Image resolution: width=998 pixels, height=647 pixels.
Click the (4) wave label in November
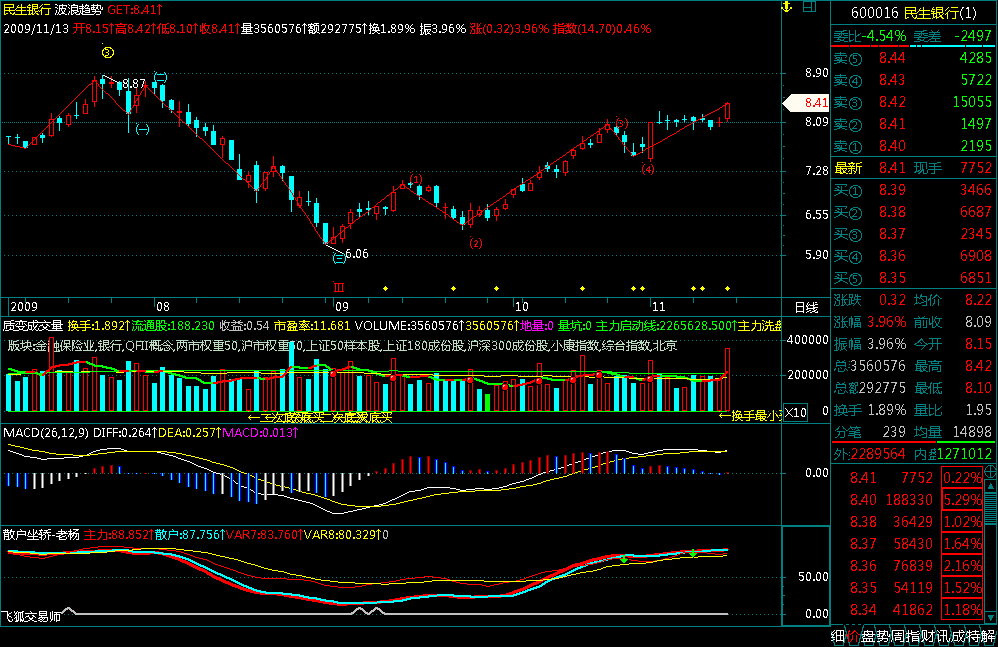point(648,169)
